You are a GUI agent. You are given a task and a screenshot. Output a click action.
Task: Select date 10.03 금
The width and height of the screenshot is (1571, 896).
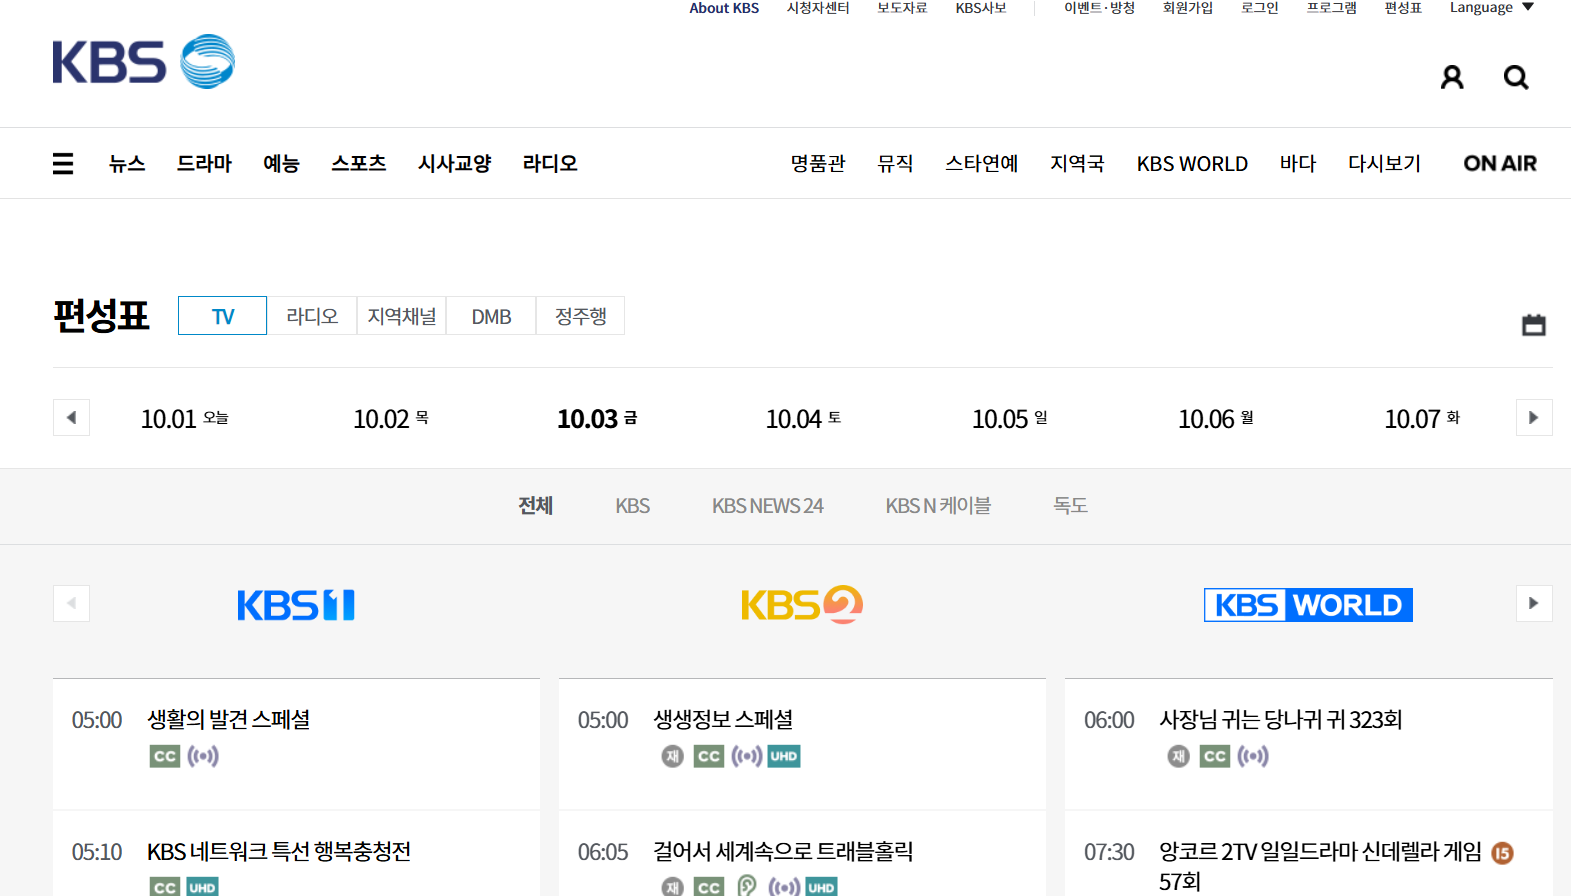597,419
